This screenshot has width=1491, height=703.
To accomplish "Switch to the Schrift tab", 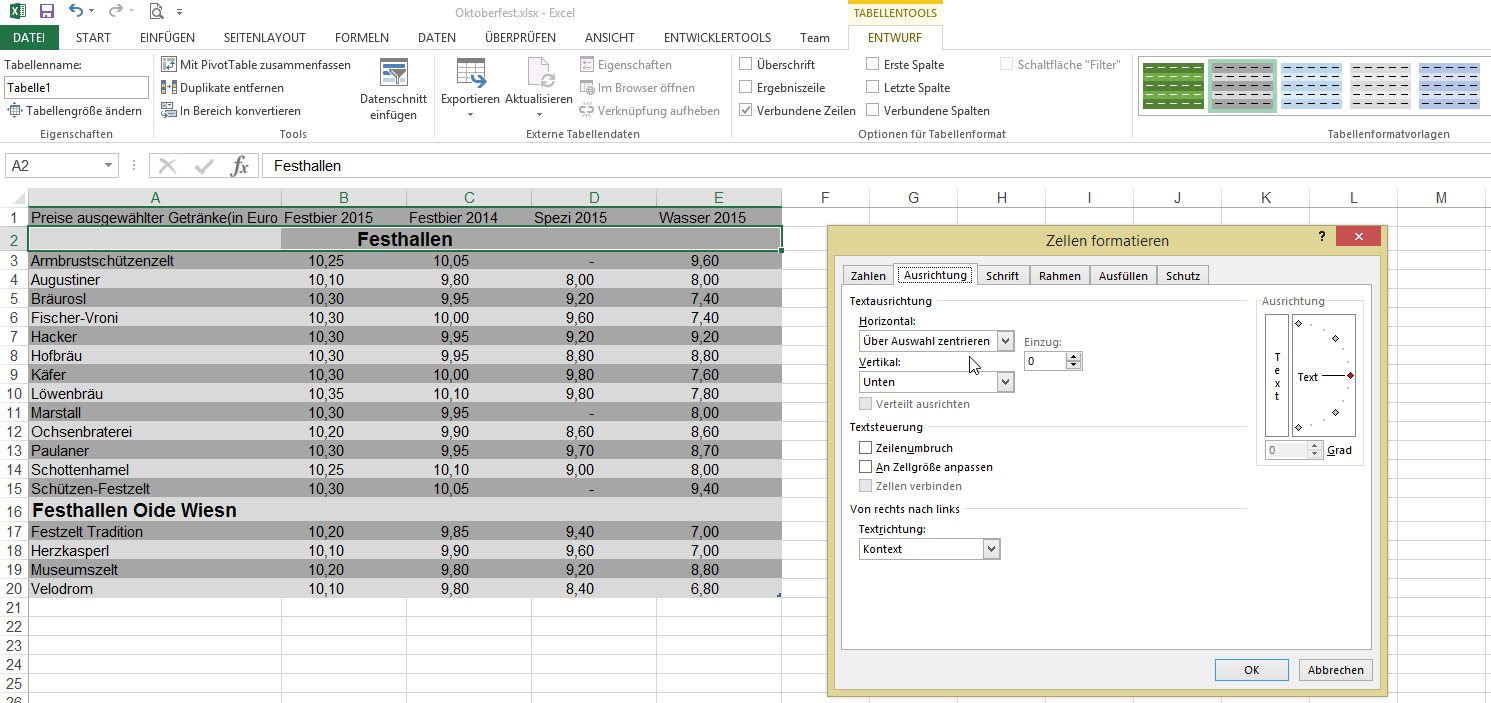I will point(1002,276).
